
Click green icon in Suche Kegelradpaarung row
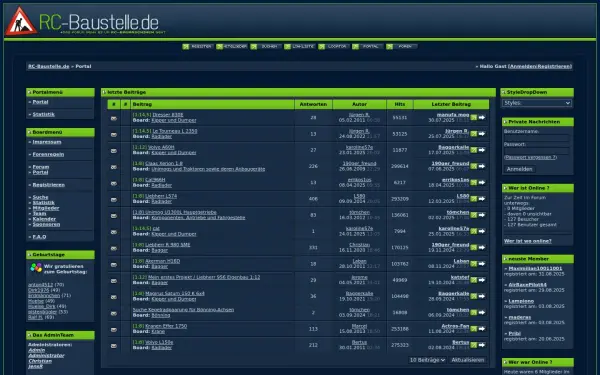coord(474,312)
